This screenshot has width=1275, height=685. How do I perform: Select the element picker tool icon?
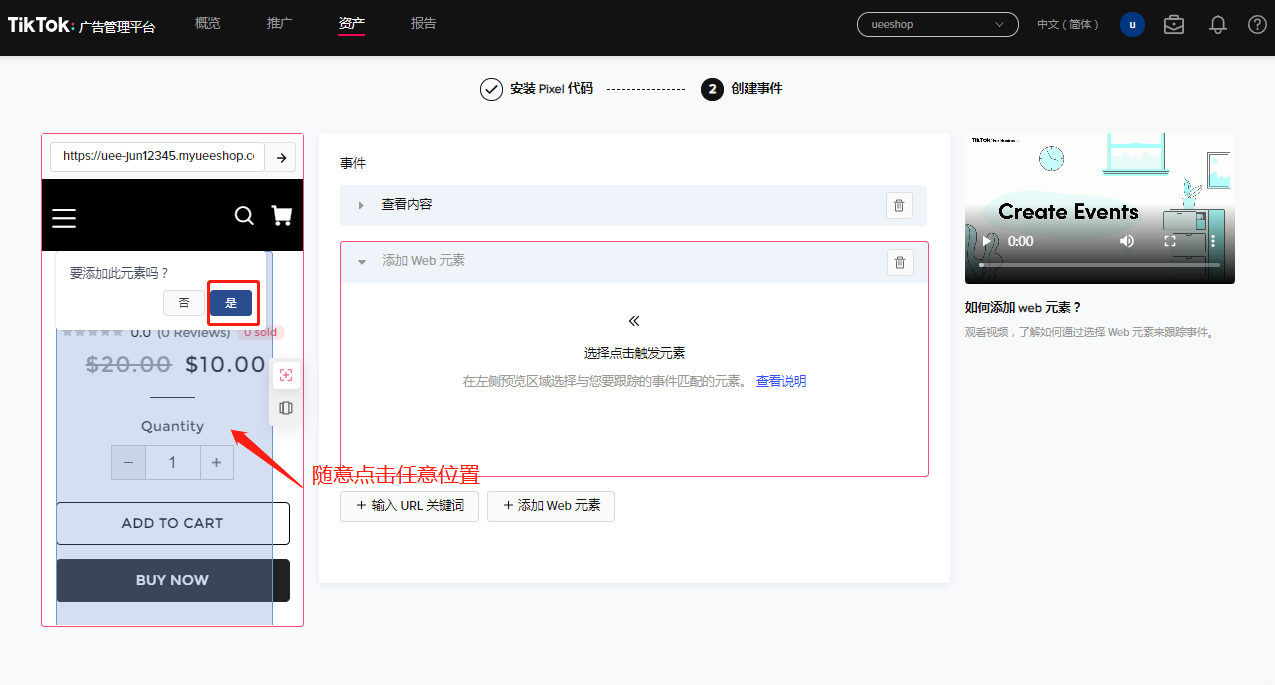[x=286, y=375]
